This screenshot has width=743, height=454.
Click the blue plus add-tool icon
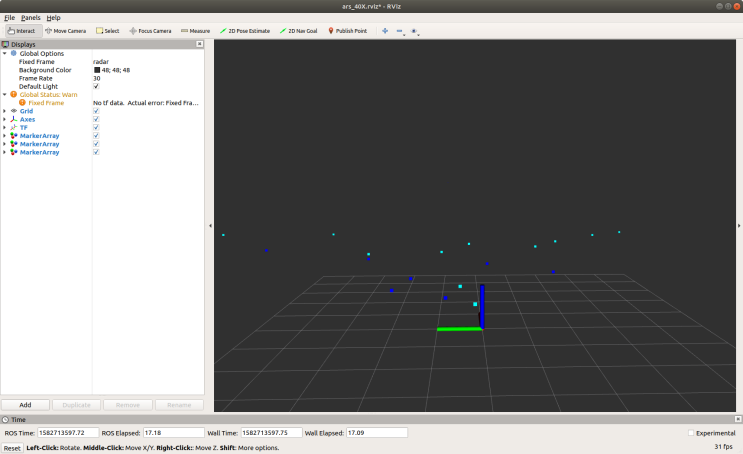(x=386, y=31)
